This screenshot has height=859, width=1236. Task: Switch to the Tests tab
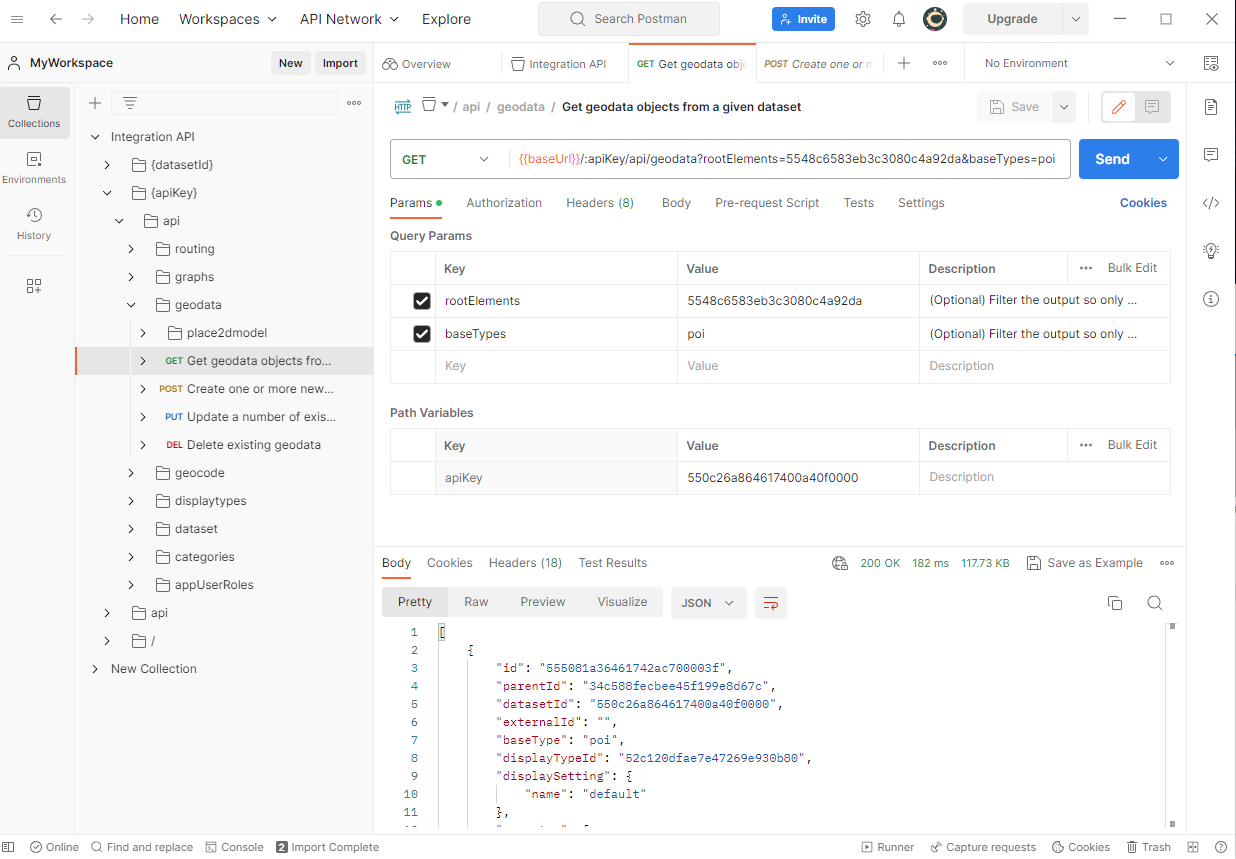tap(859, 203)
